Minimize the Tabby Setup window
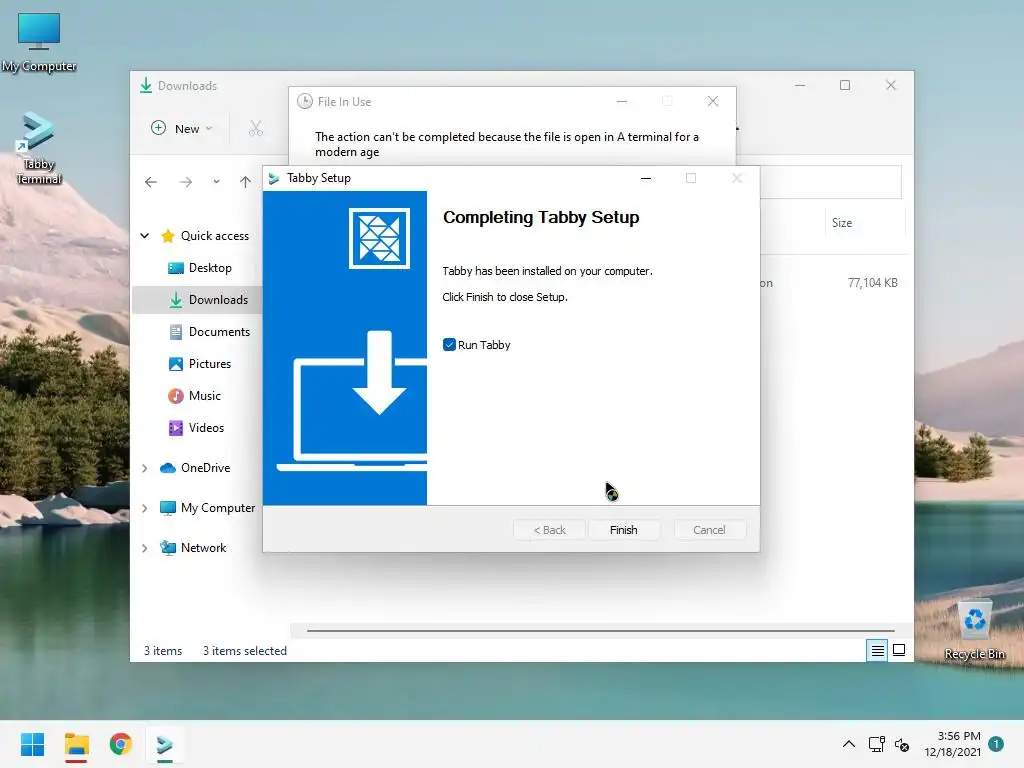 tap(646, 178)
